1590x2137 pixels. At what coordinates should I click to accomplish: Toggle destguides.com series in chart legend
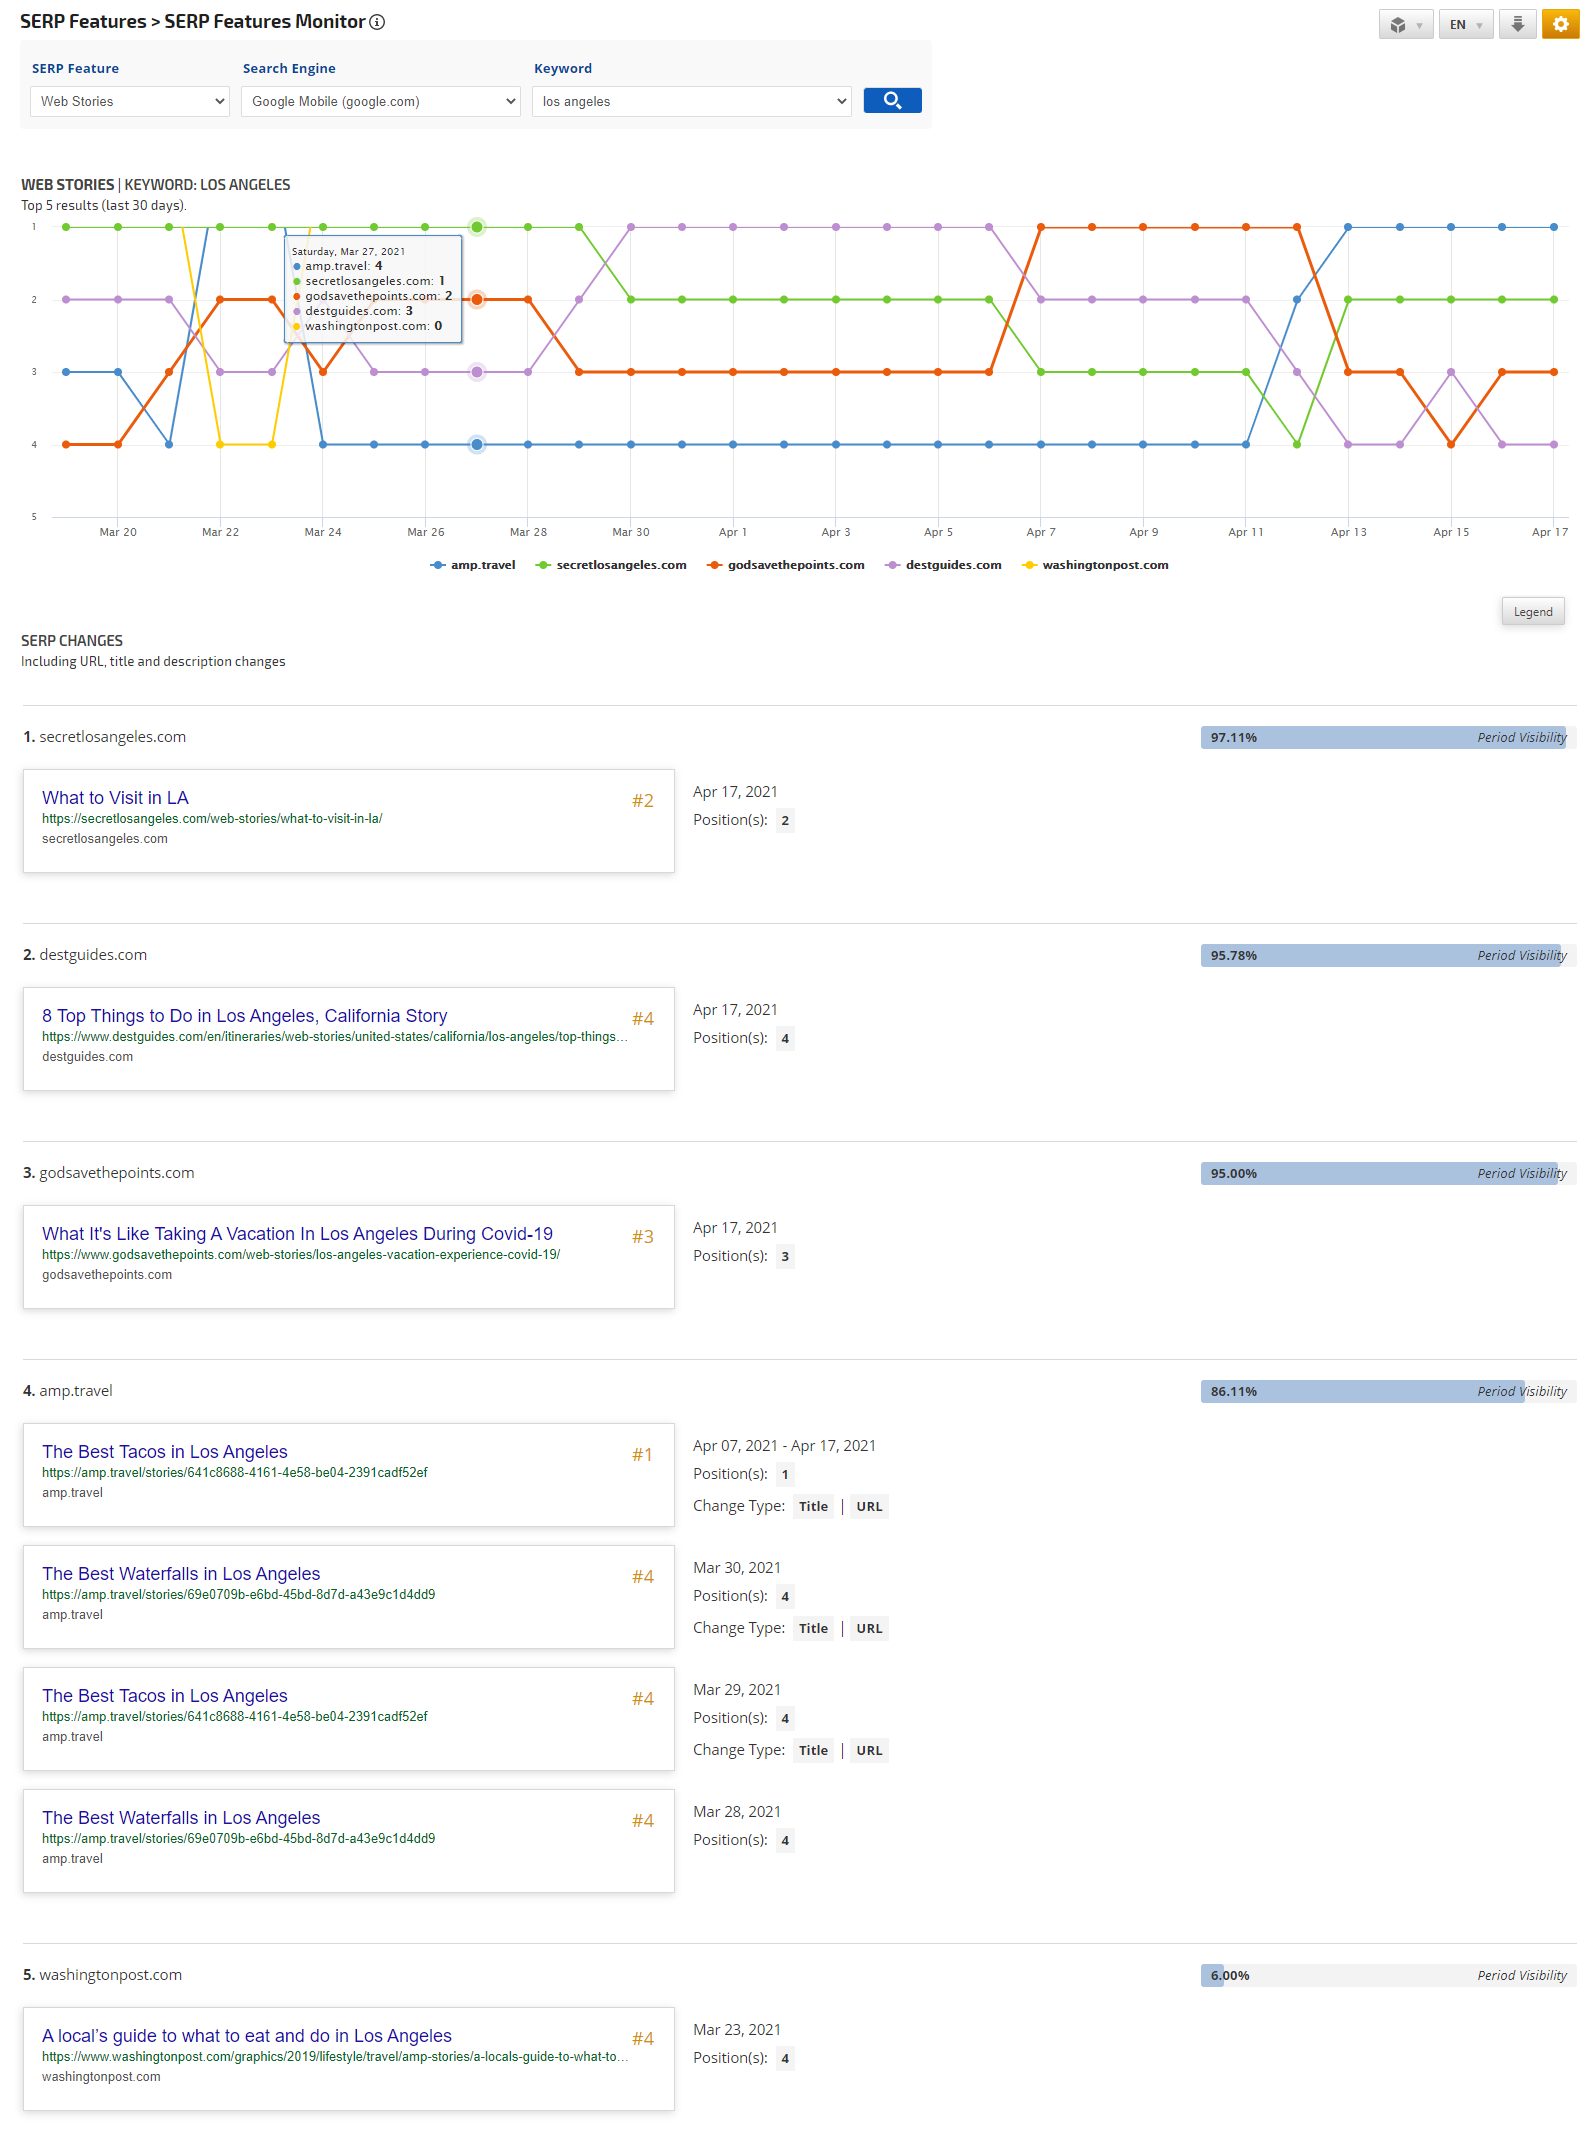tap(943, 565)
